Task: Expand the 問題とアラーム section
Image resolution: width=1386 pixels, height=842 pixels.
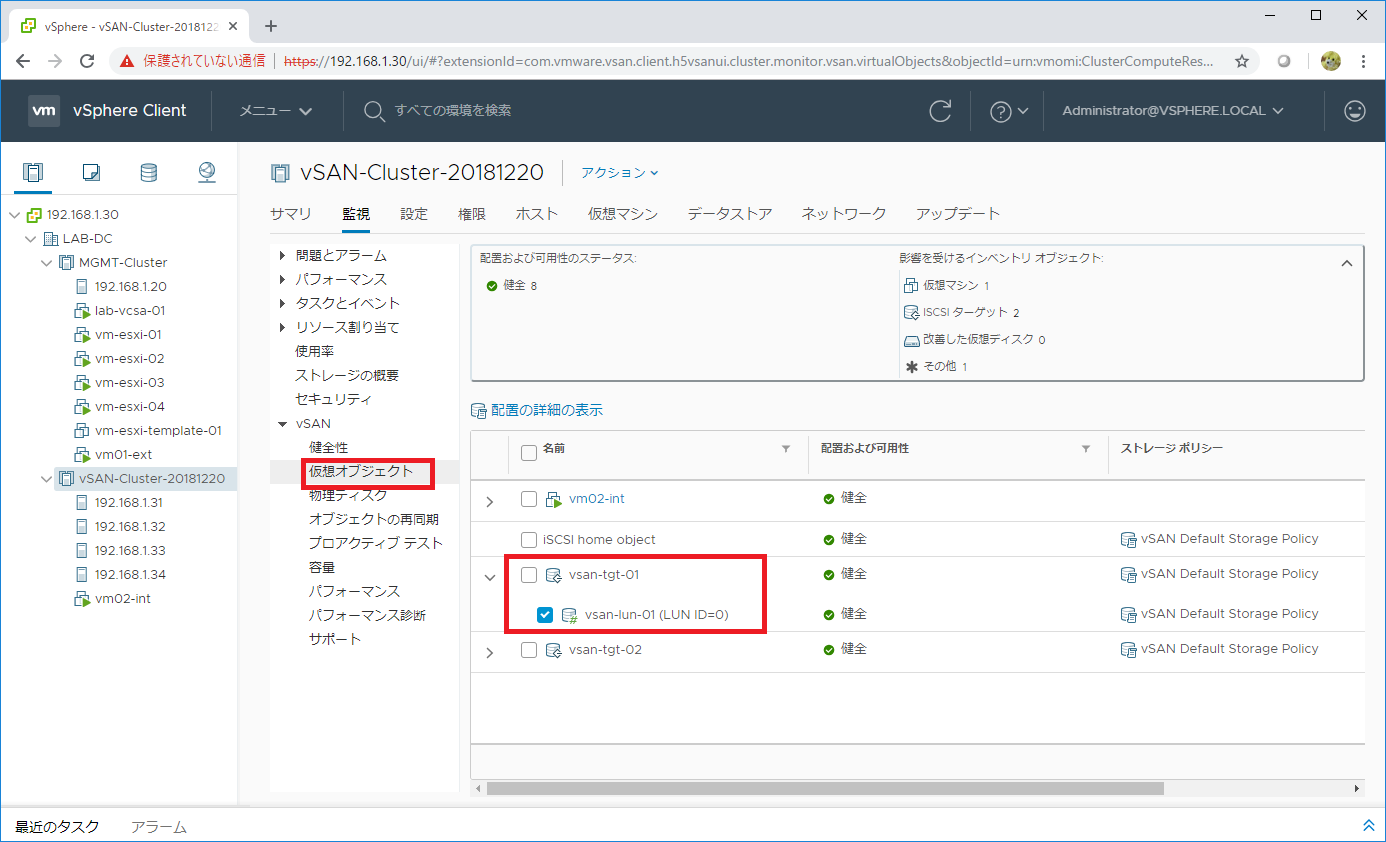Action: [x=283, y=256]
